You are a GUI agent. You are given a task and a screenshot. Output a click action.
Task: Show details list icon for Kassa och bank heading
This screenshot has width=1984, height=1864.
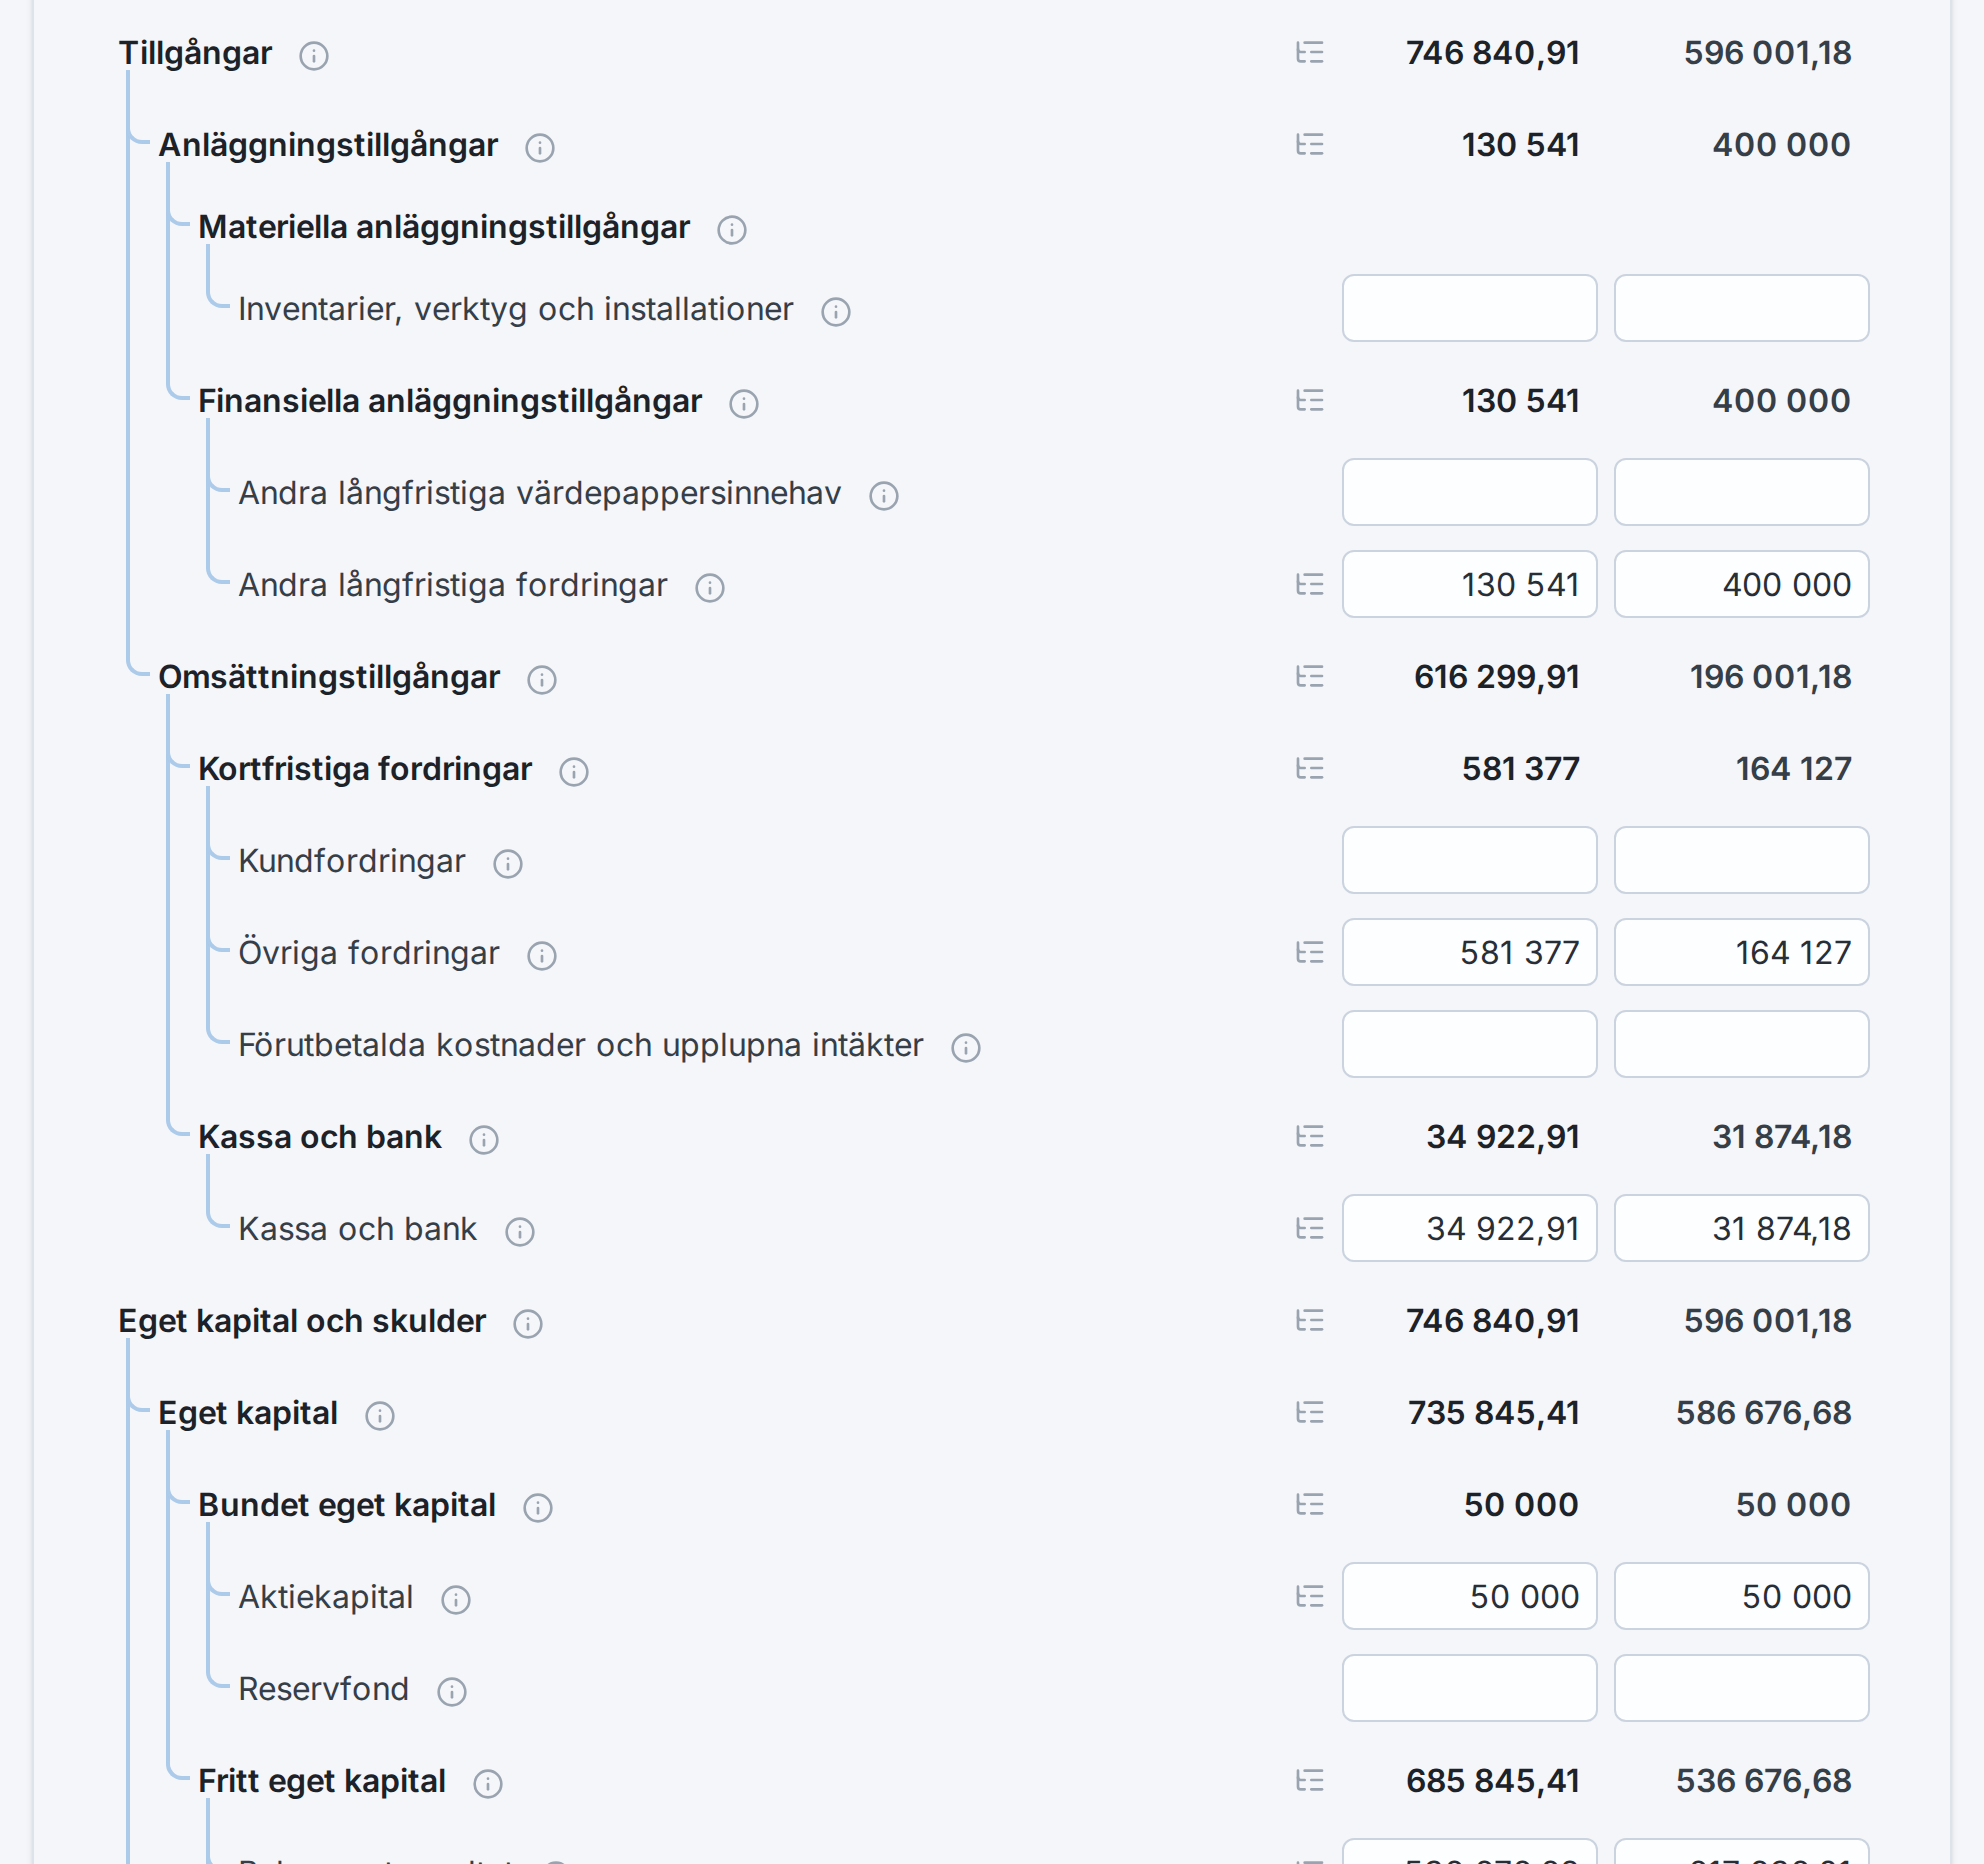pos(1310,1137)
